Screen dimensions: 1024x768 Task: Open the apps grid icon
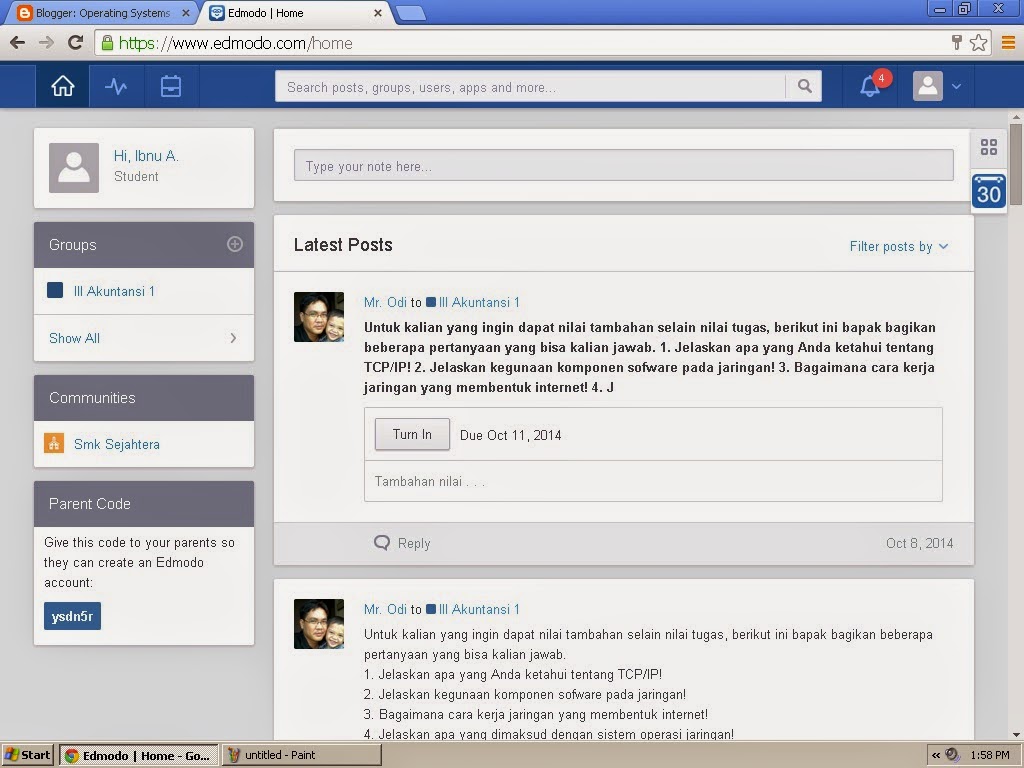click(989, 147)
